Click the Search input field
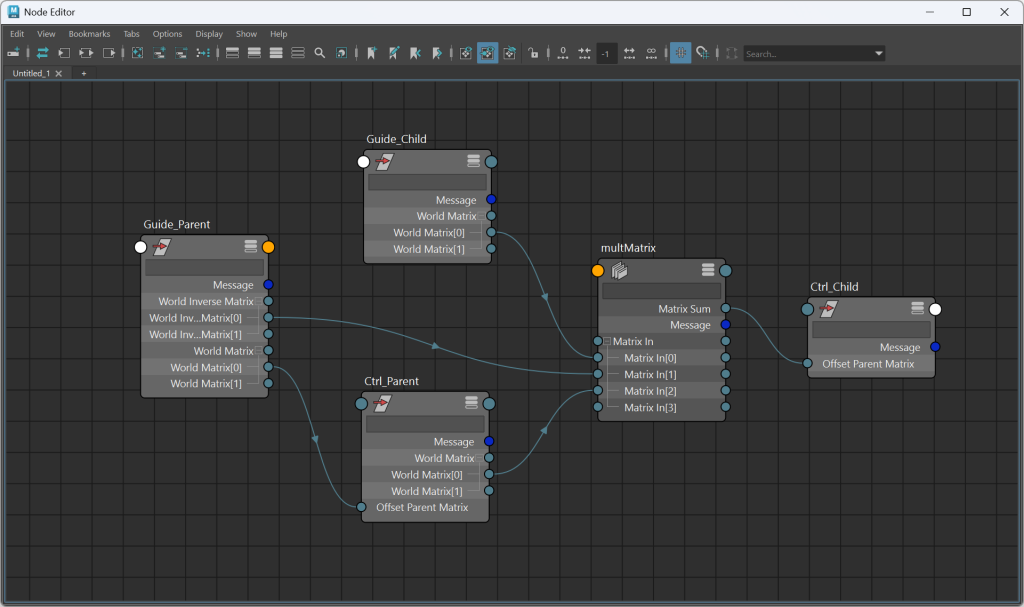1024x607 pixels. pyautogui.click(x=807, y=54)
